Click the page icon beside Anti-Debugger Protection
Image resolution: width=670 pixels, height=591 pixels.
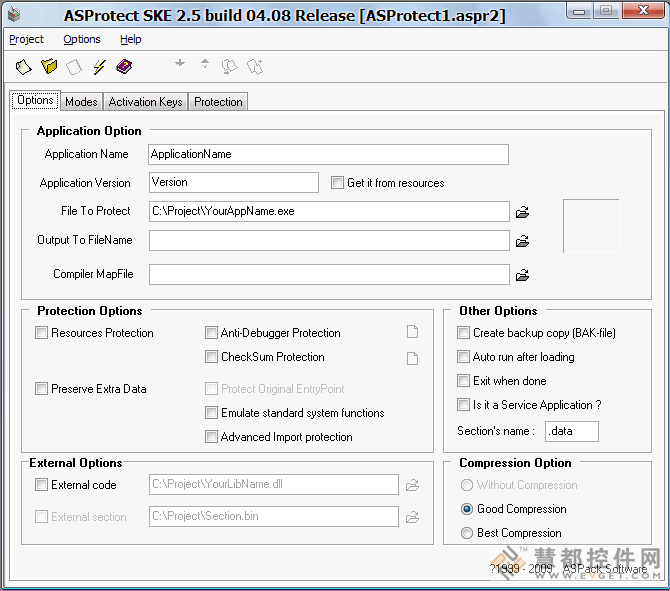tap(412, 332)
